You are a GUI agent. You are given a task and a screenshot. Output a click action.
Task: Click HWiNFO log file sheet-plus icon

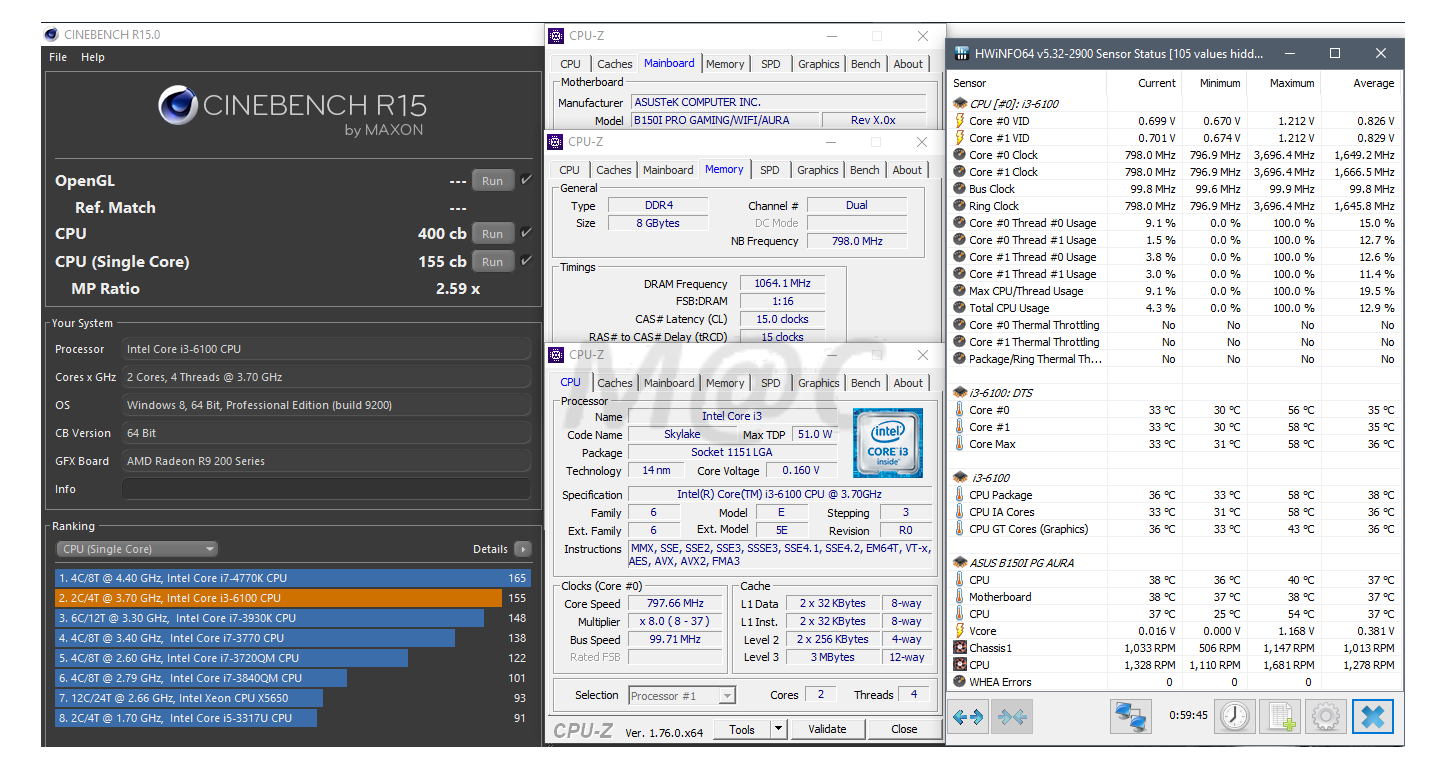(1282, 716)
